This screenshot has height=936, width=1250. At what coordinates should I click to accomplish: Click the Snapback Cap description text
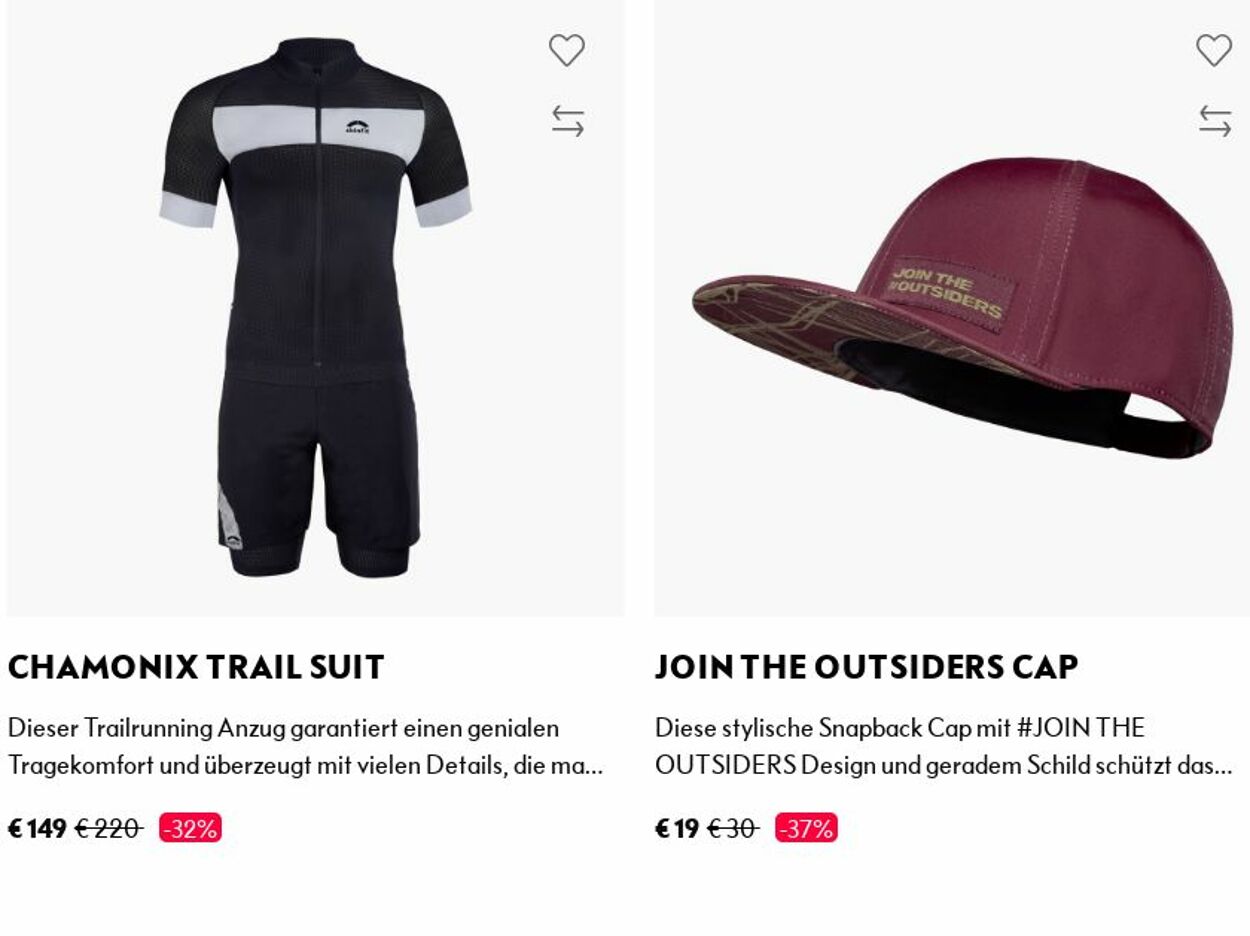943,746
